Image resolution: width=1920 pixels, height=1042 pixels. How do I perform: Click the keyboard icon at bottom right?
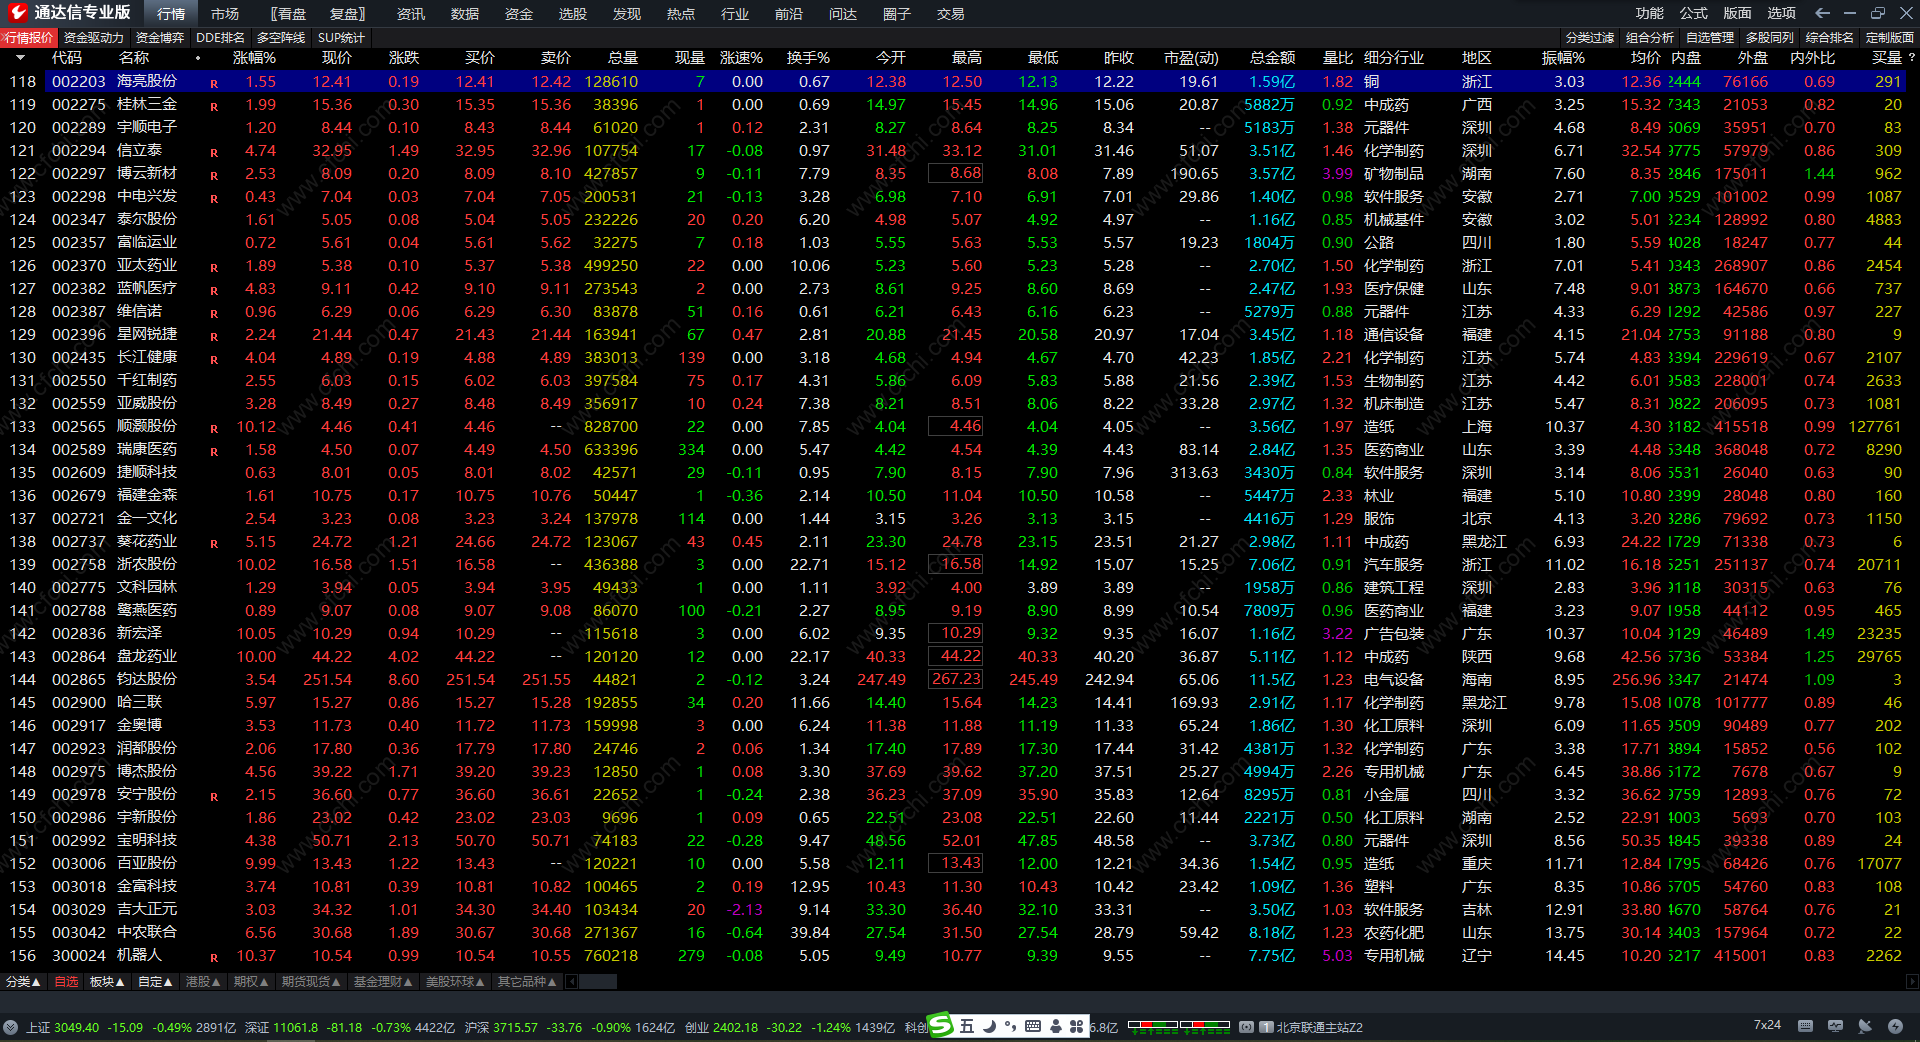(1805, 1026)
